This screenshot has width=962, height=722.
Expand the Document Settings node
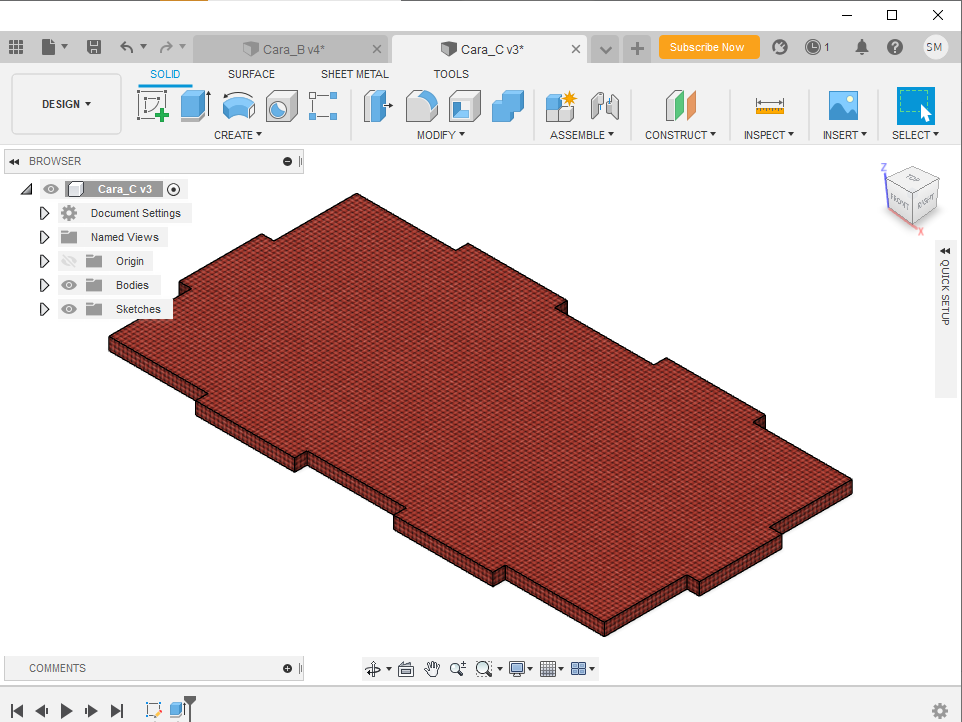[44, 213]
